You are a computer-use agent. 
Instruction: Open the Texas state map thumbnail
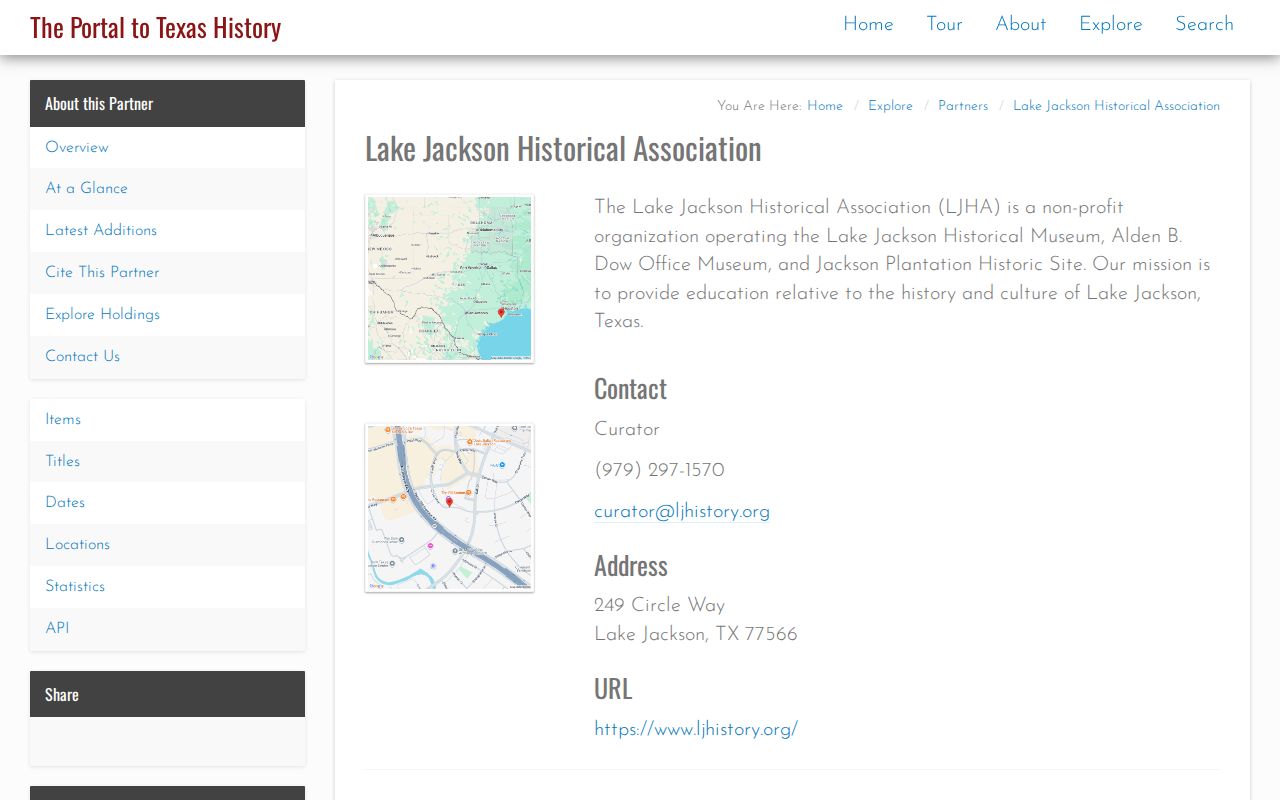click(449, 279)
